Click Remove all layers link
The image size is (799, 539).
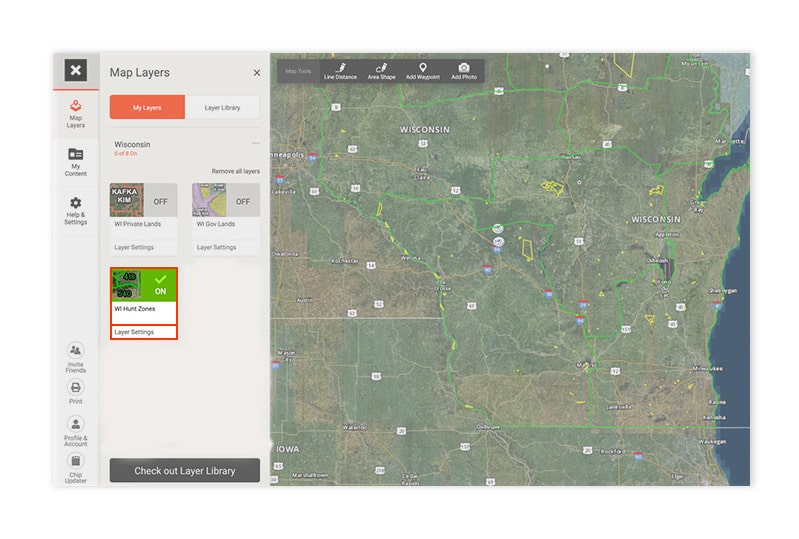click(x=235, y=171)
